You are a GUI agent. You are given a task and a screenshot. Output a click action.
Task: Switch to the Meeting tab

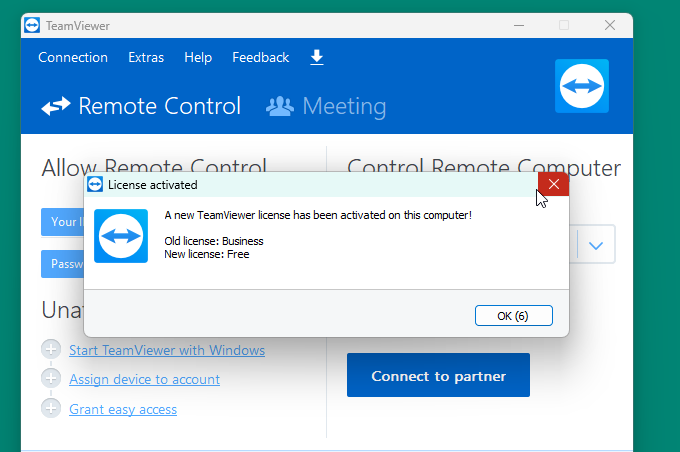[326, 106]
